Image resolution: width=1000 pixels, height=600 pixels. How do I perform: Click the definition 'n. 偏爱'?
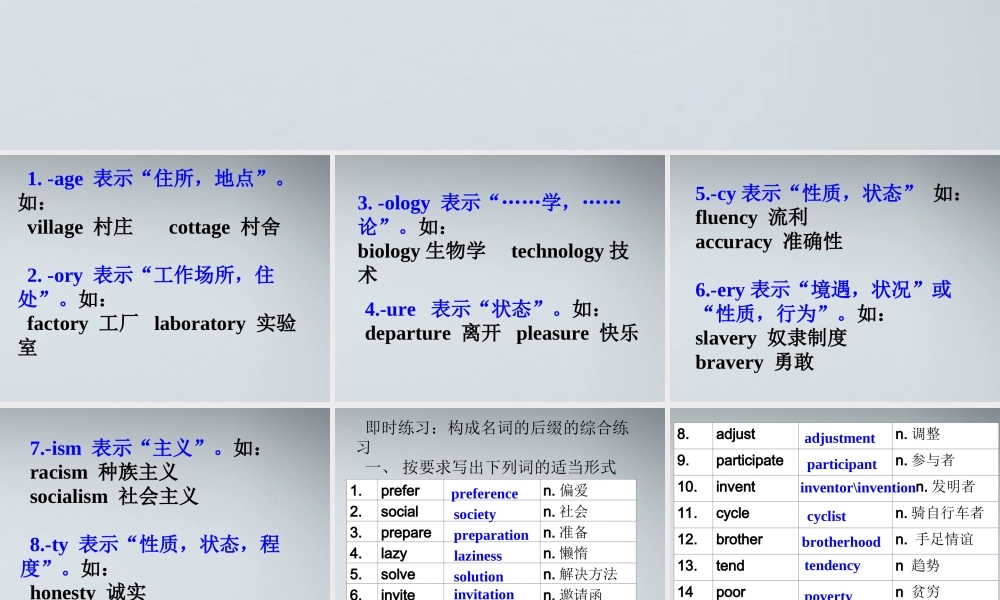pyautogui.click(x=565, y=490)
